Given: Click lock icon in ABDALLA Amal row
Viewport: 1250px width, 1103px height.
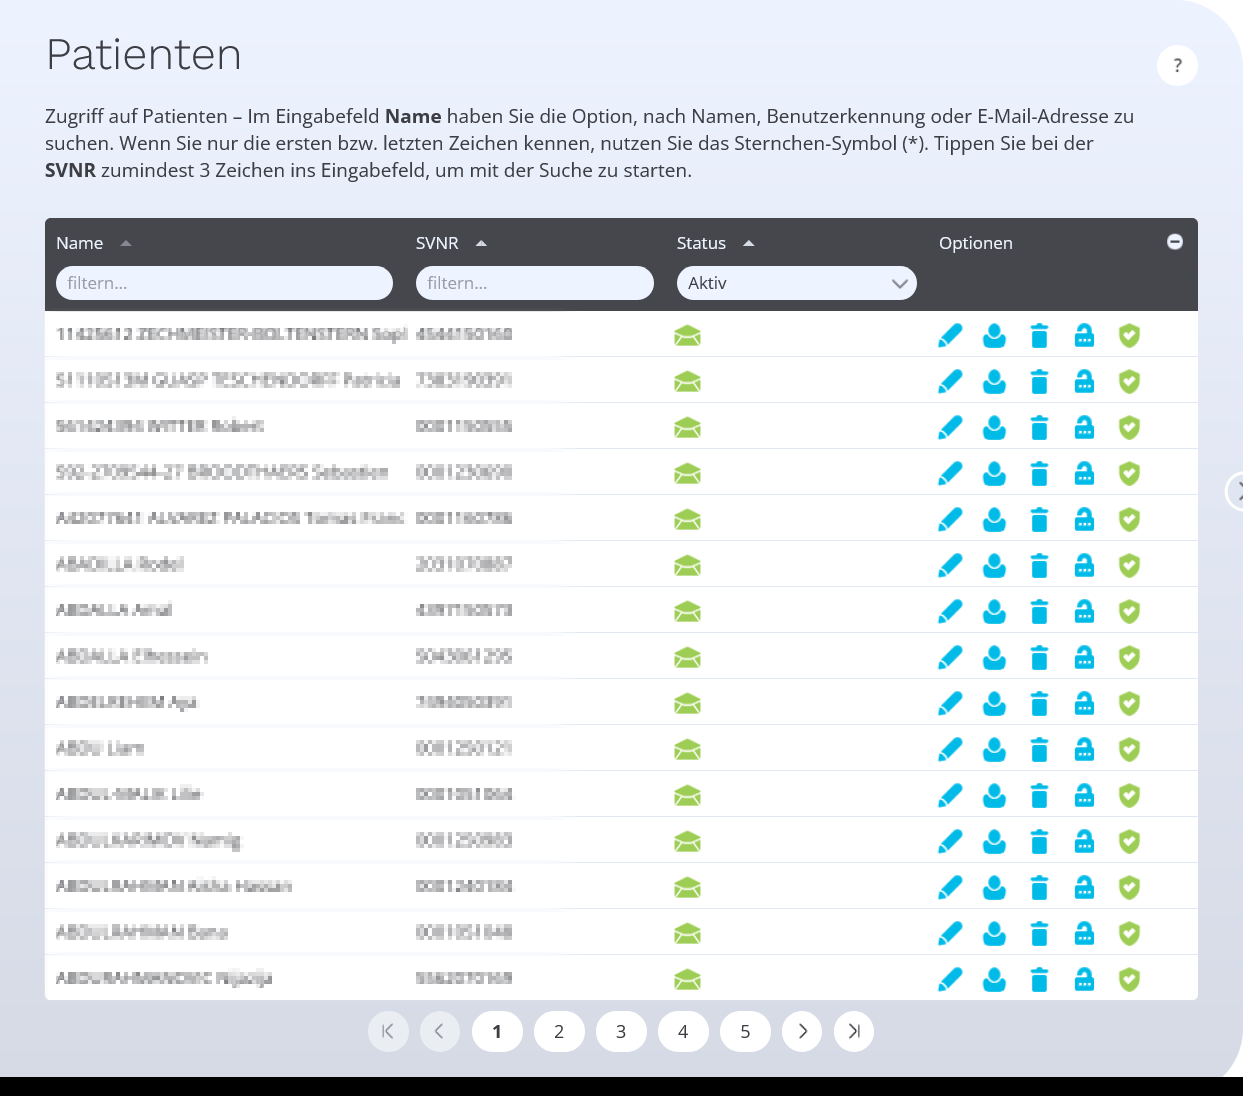Looking at the screenshot, I should 1084,612.
